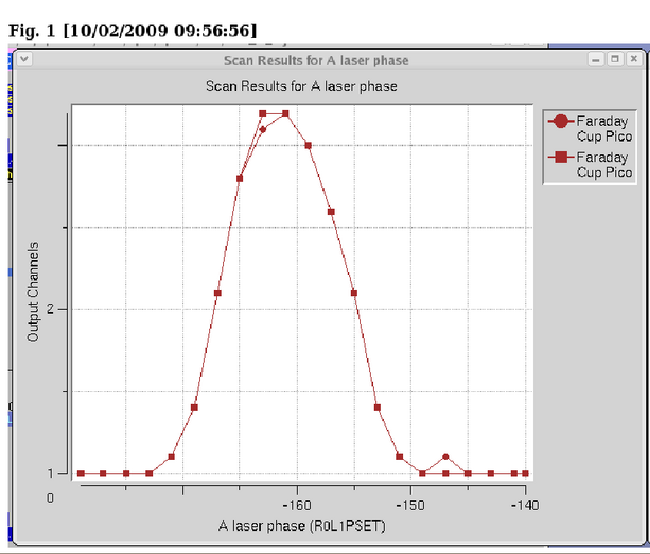Minimize the Scan Results window
The image size is (650, 554).
[x=596, y=59]
